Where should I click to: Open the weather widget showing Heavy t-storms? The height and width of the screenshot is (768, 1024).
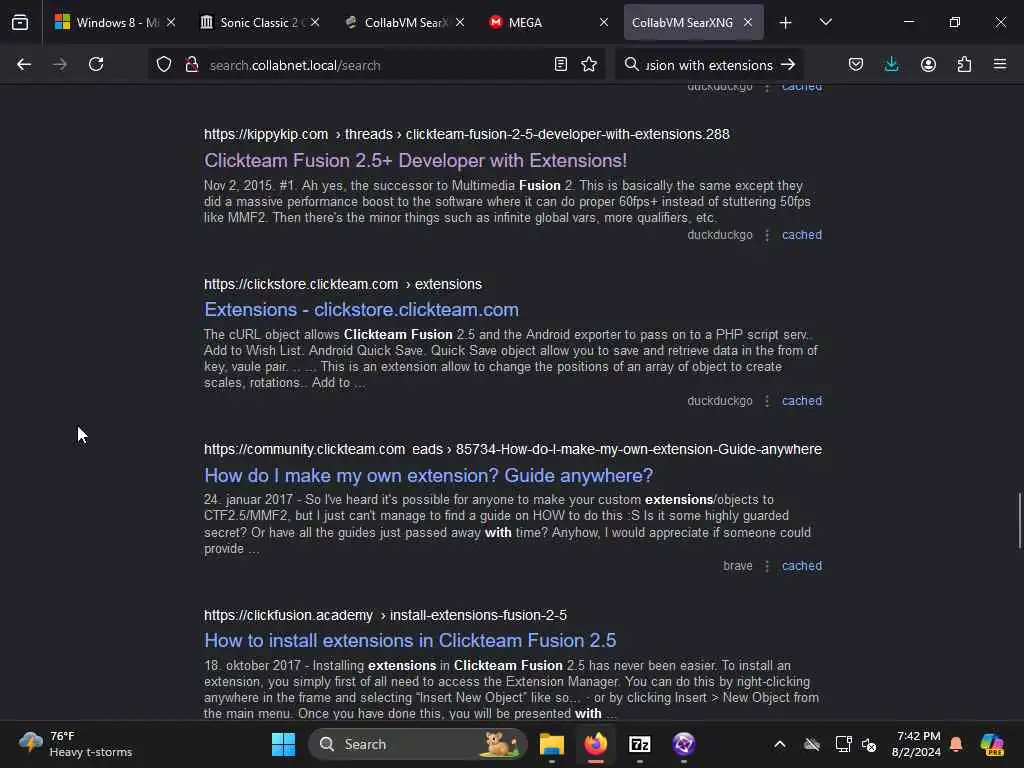point(76,744)
